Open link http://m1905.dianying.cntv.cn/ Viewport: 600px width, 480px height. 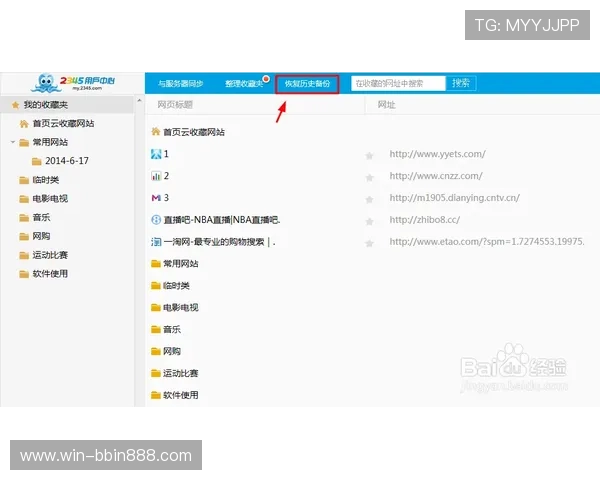pos(455,198)
